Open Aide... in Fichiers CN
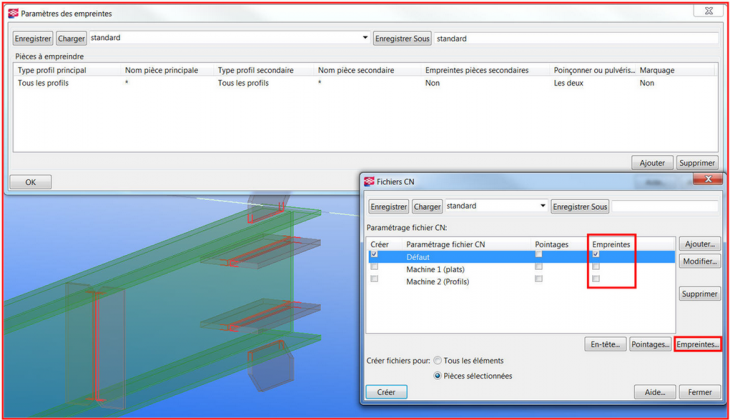 click(x=655, y=392)
